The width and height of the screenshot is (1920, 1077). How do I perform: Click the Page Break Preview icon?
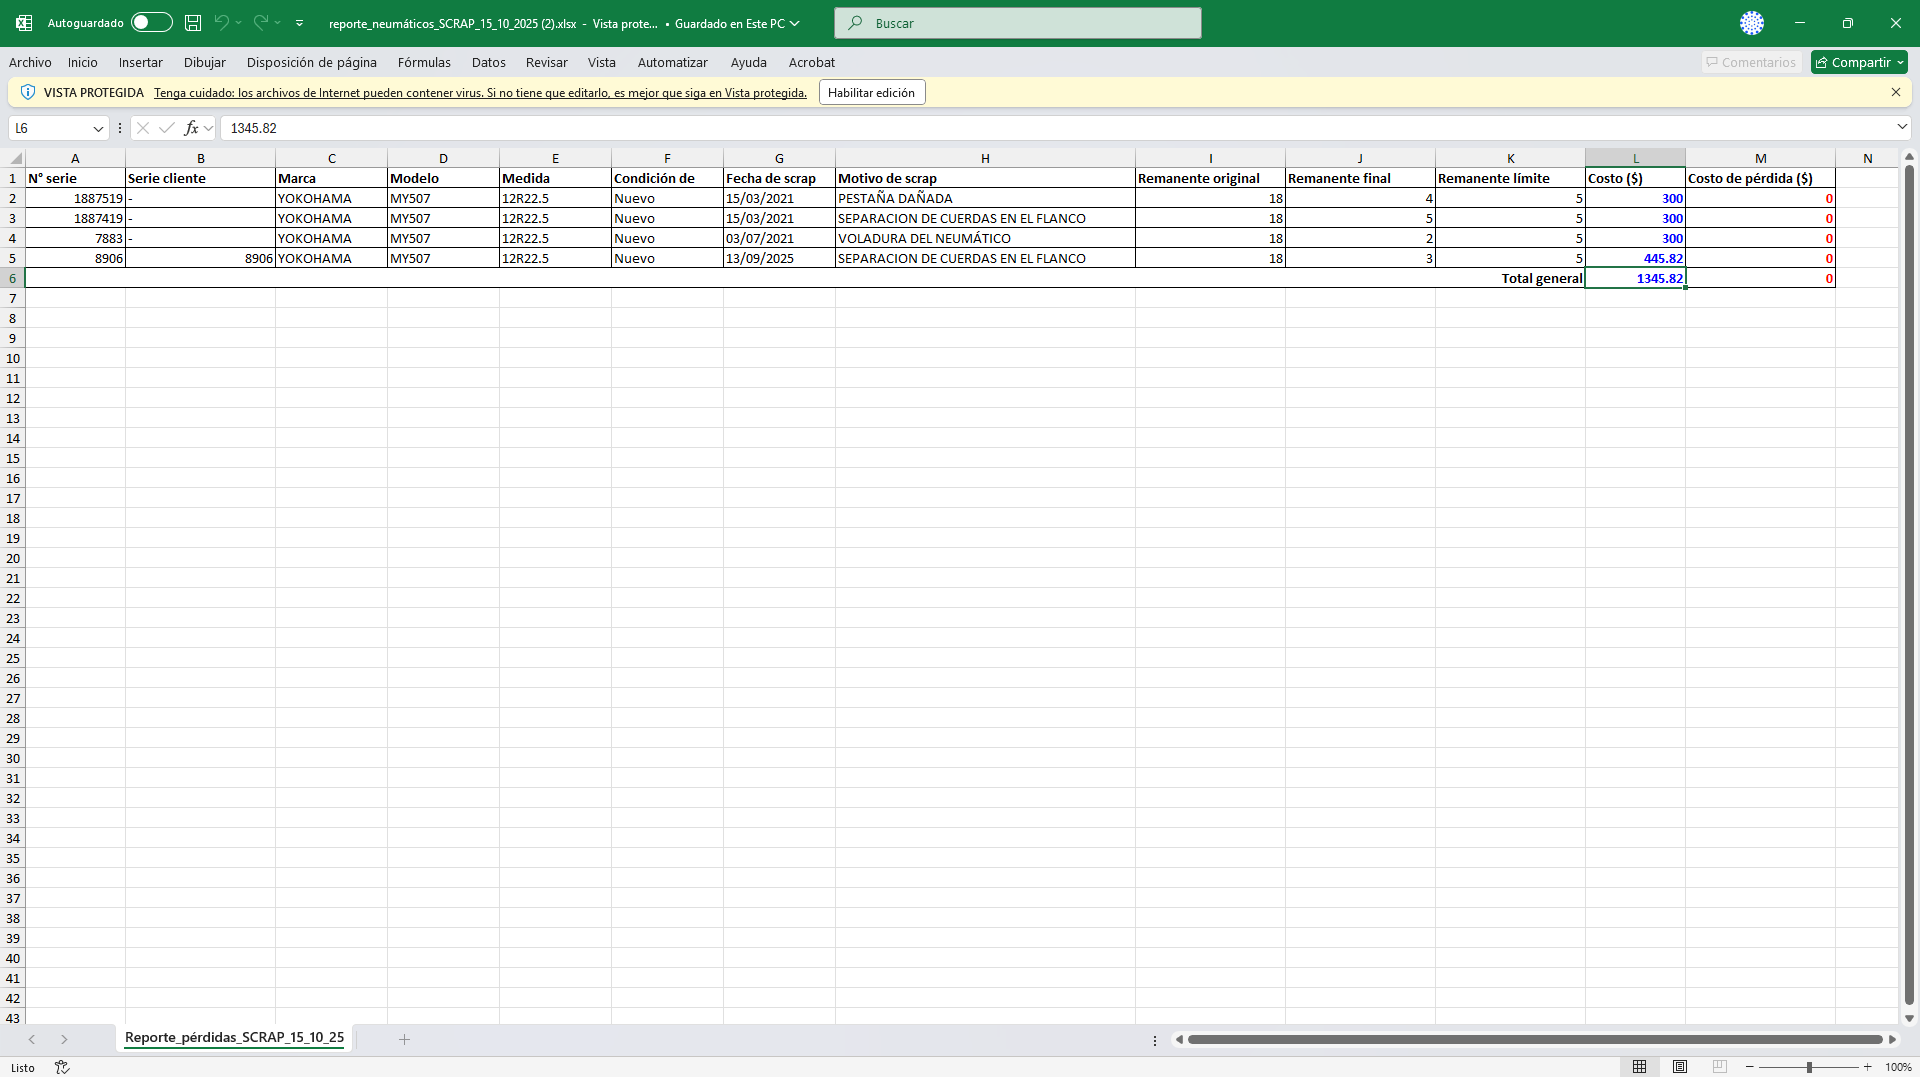[1719, 1067]
